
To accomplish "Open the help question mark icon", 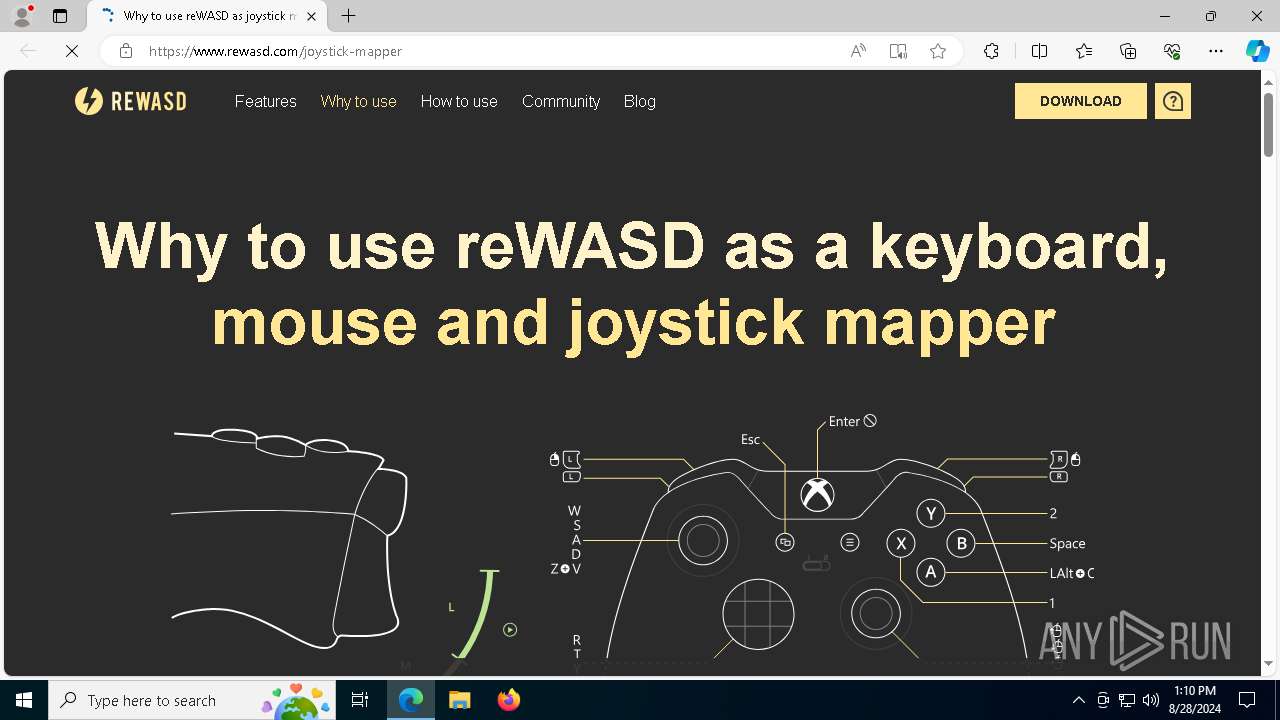I will tap(1173, 101).
